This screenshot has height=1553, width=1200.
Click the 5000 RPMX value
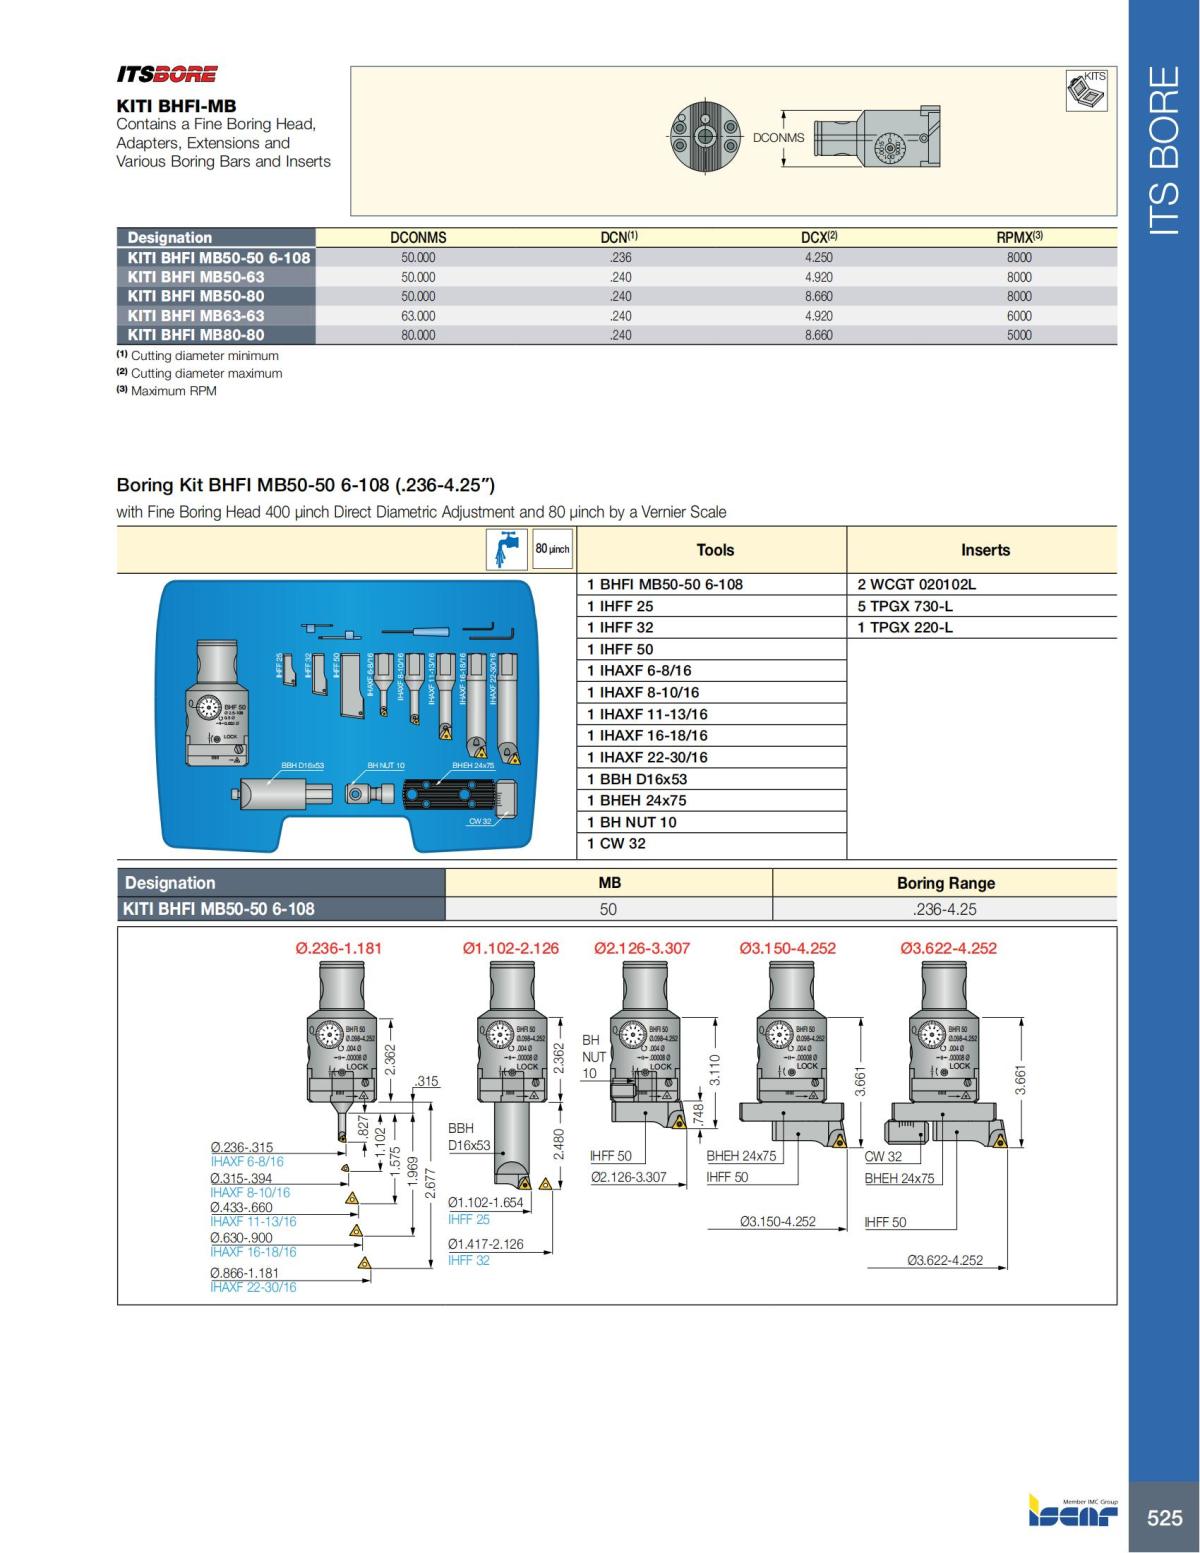coord(1019,335)
